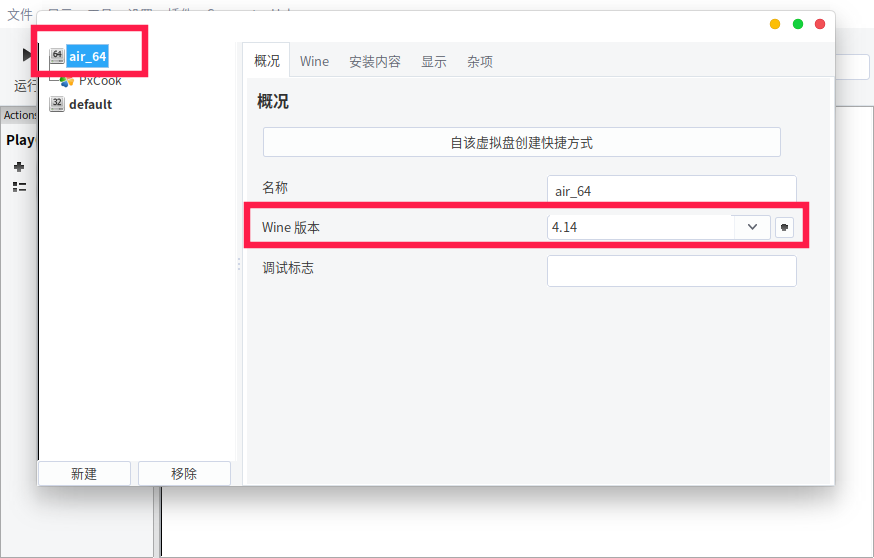Open the Wine 版本 dropdown arrow
Image resolution: width=874 pixels, height=558 pixels.
(752, 227)
